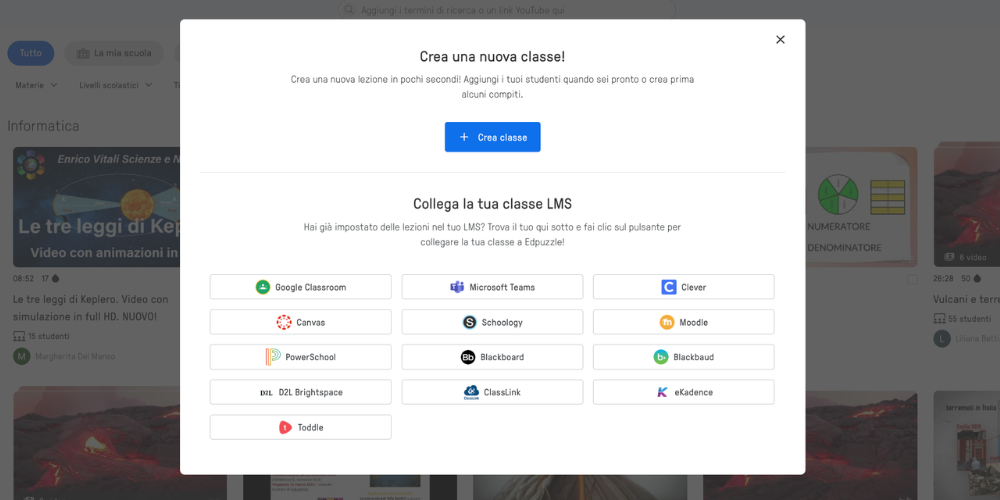The image size is (1000, 500).
Task: Select the Microsoft Teams logo
Action: coord(457,287)
